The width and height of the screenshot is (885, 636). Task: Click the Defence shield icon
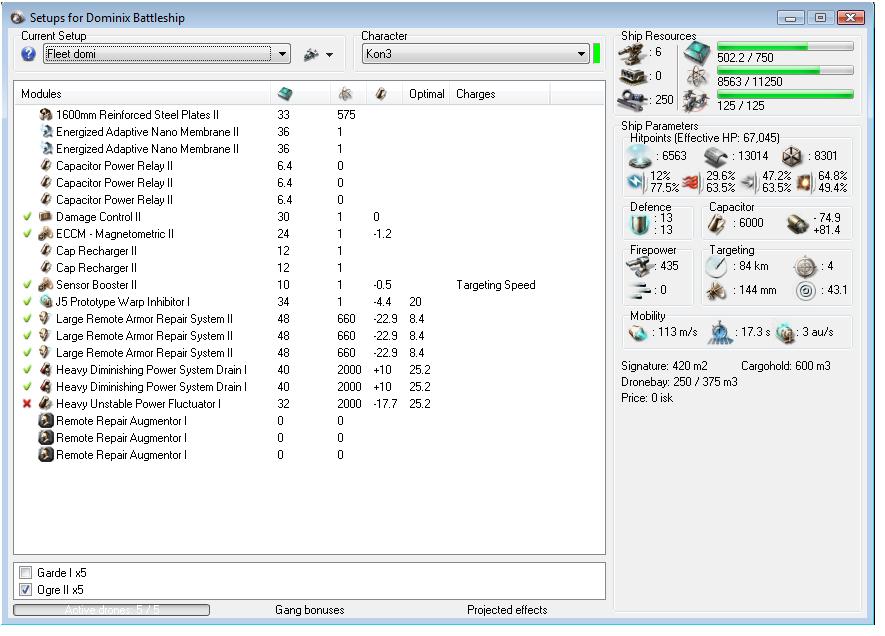640,225
